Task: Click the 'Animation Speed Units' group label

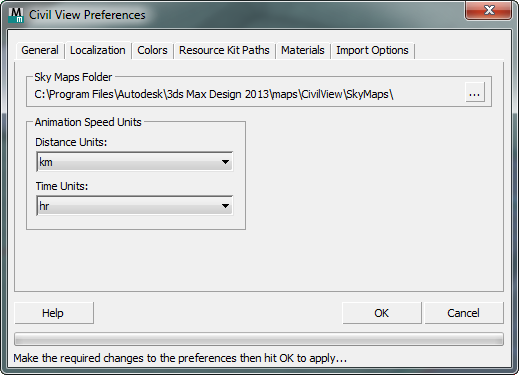Action: coord(88,122)
